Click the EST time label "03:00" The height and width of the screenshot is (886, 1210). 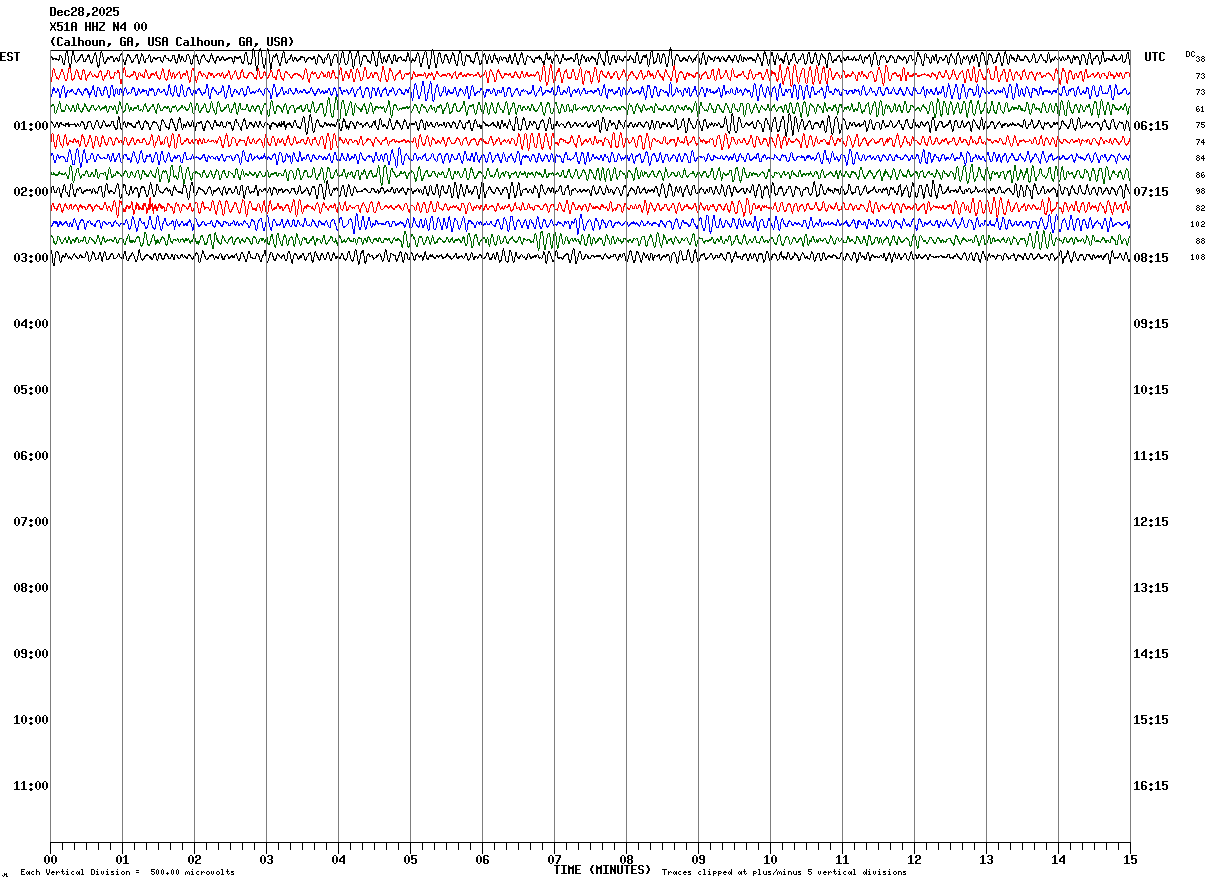(x=31, y=258)
